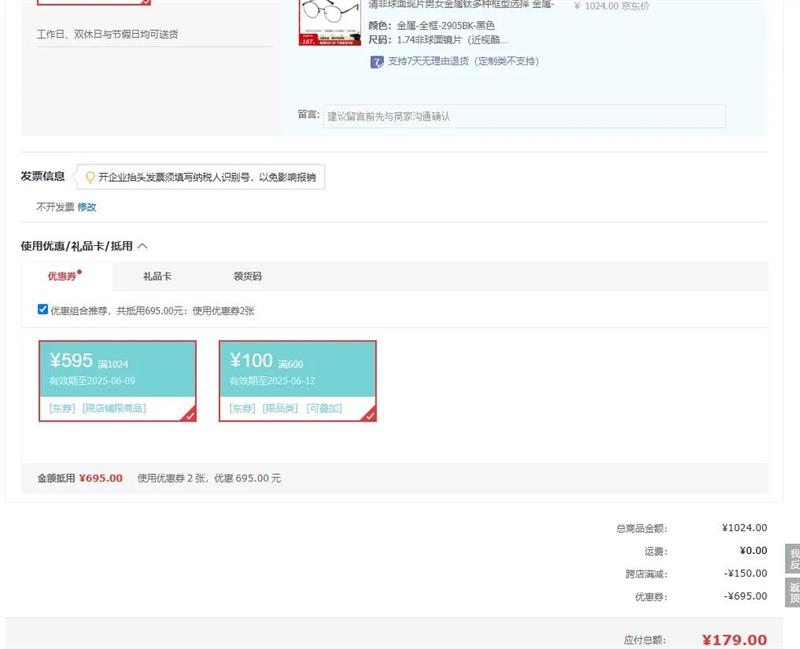
Task: Collapse the 使用优惠/礼品卡/抵用 section chevron
Action: tap(142, 246)
